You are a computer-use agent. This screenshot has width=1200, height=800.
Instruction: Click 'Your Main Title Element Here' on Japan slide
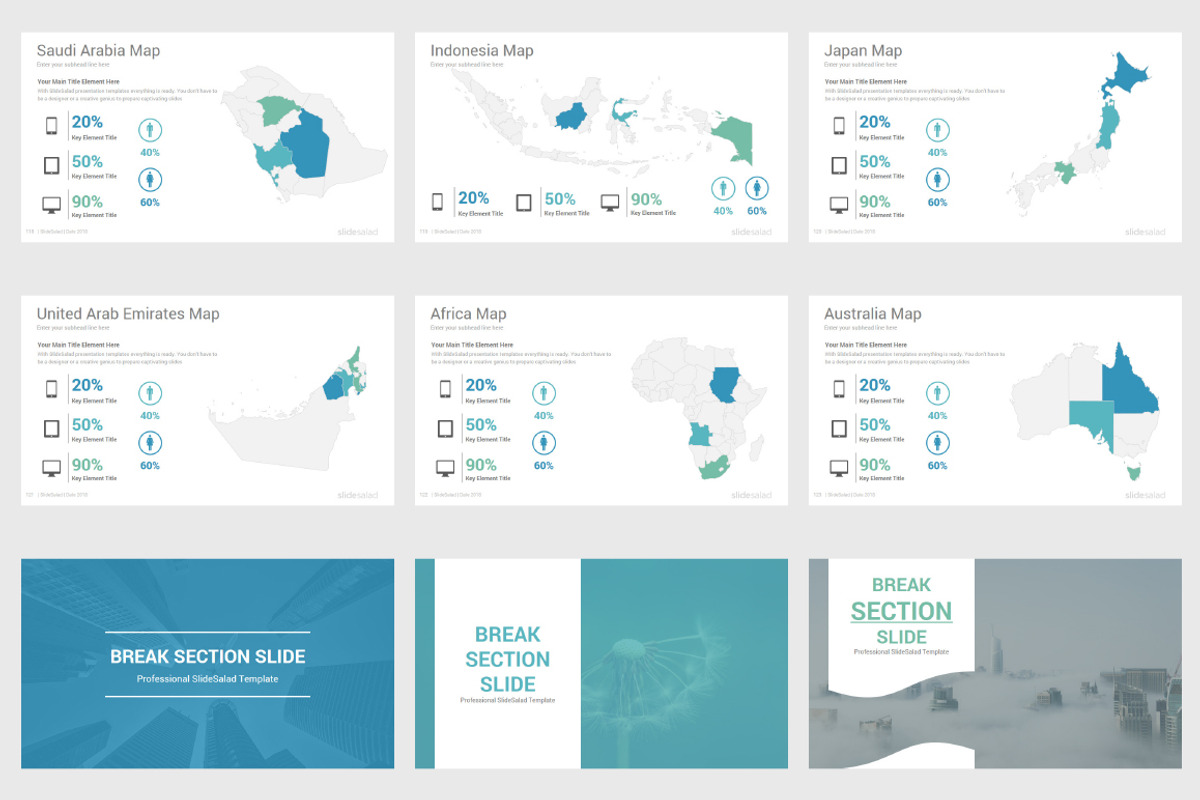[x=866, y=81]
